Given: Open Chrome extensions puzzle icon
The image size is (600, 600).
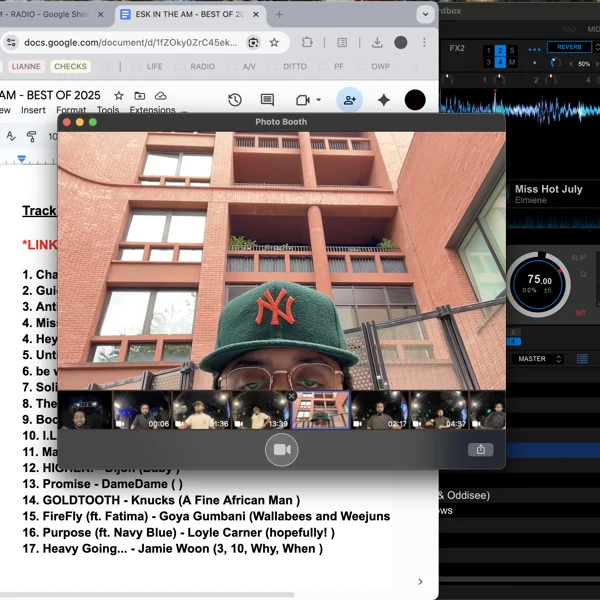Looking at the screenshot, I should click(307, 43).
